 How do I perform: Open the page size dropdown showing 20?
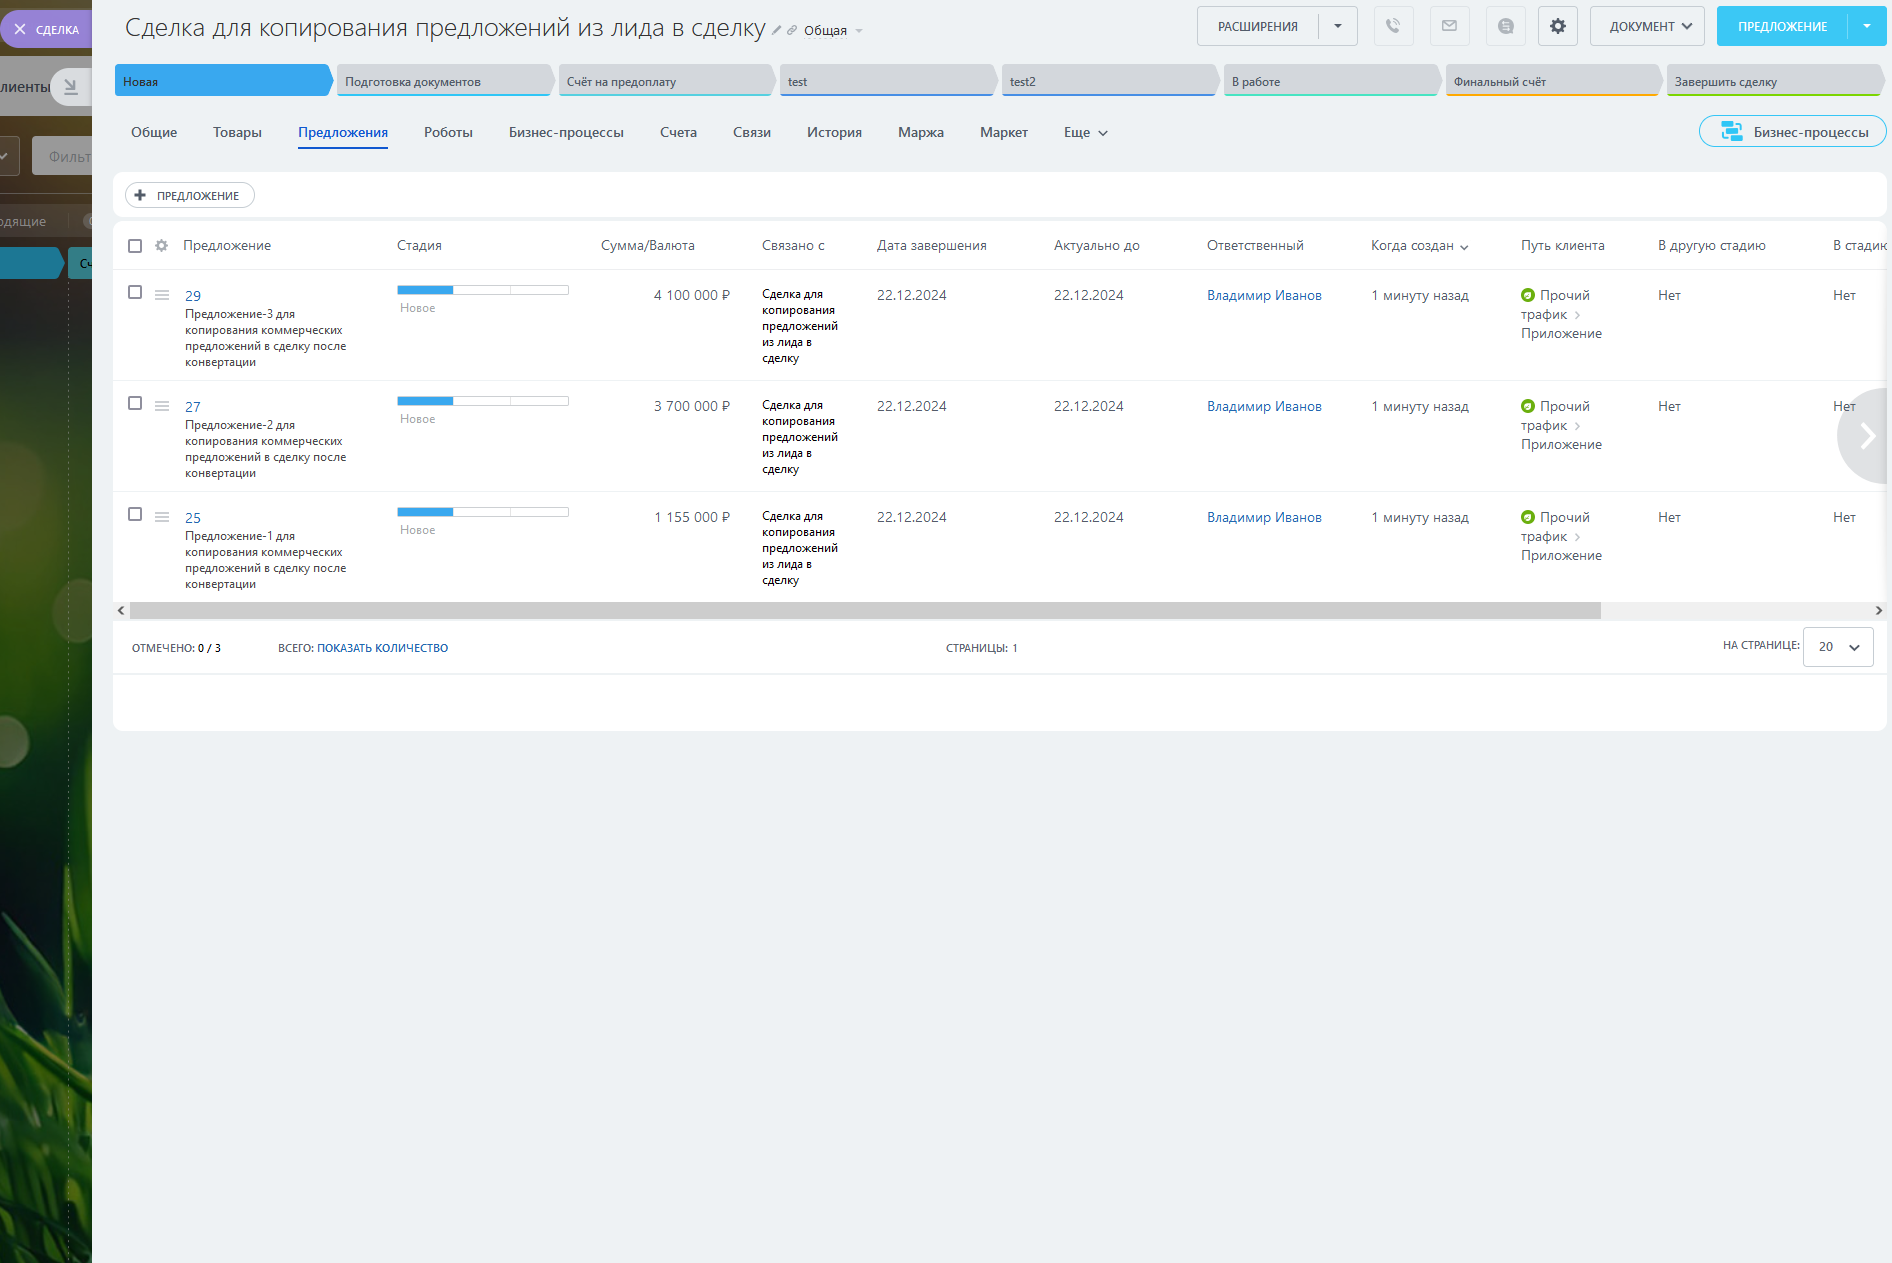[x=1837, y=647]
